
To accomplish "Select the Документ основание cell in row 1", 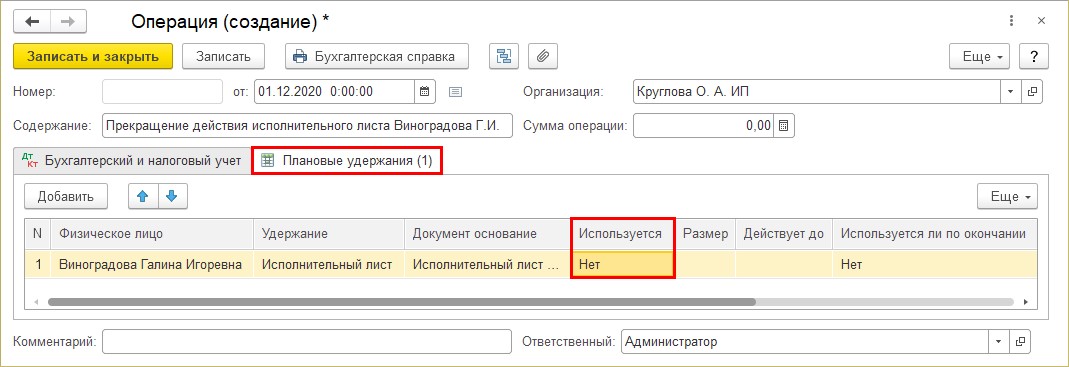I will [487, 265].
